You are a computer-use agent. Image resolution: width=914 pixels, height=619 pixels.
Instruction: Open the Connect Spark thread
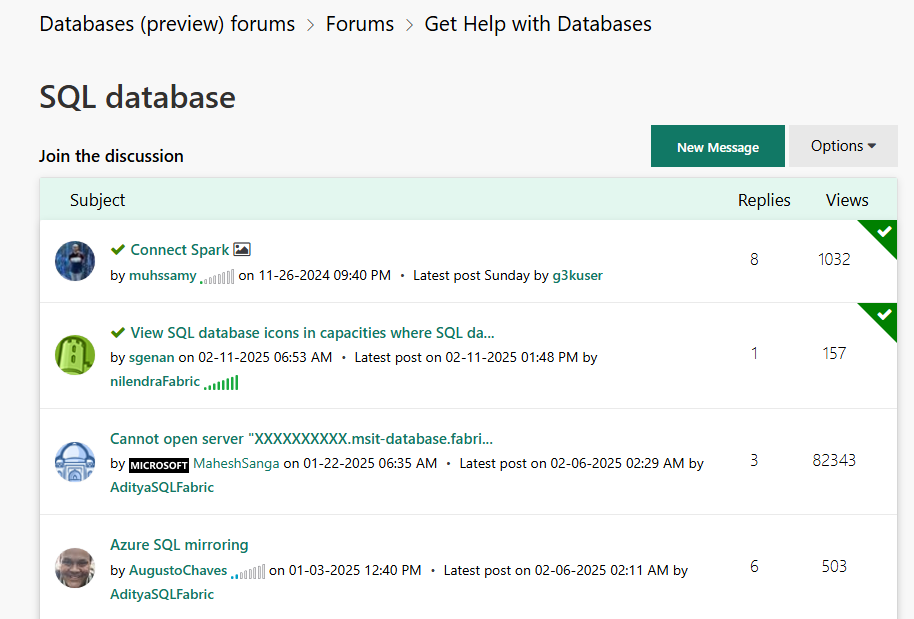[x=180, y=249]
